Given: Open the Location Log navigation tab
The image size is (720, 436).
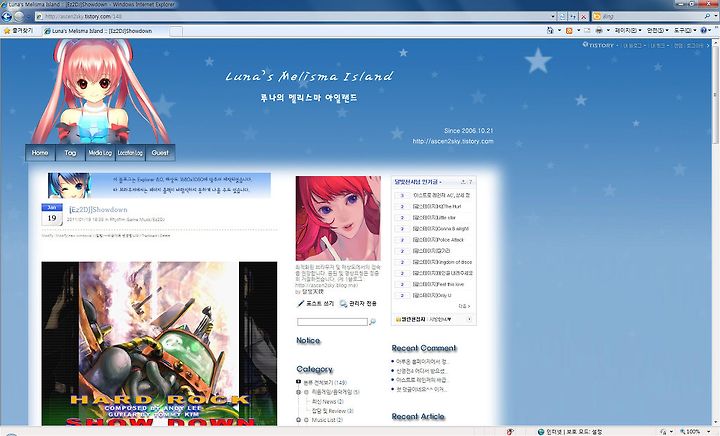Looking at the screenshot, I should [130, 153].
